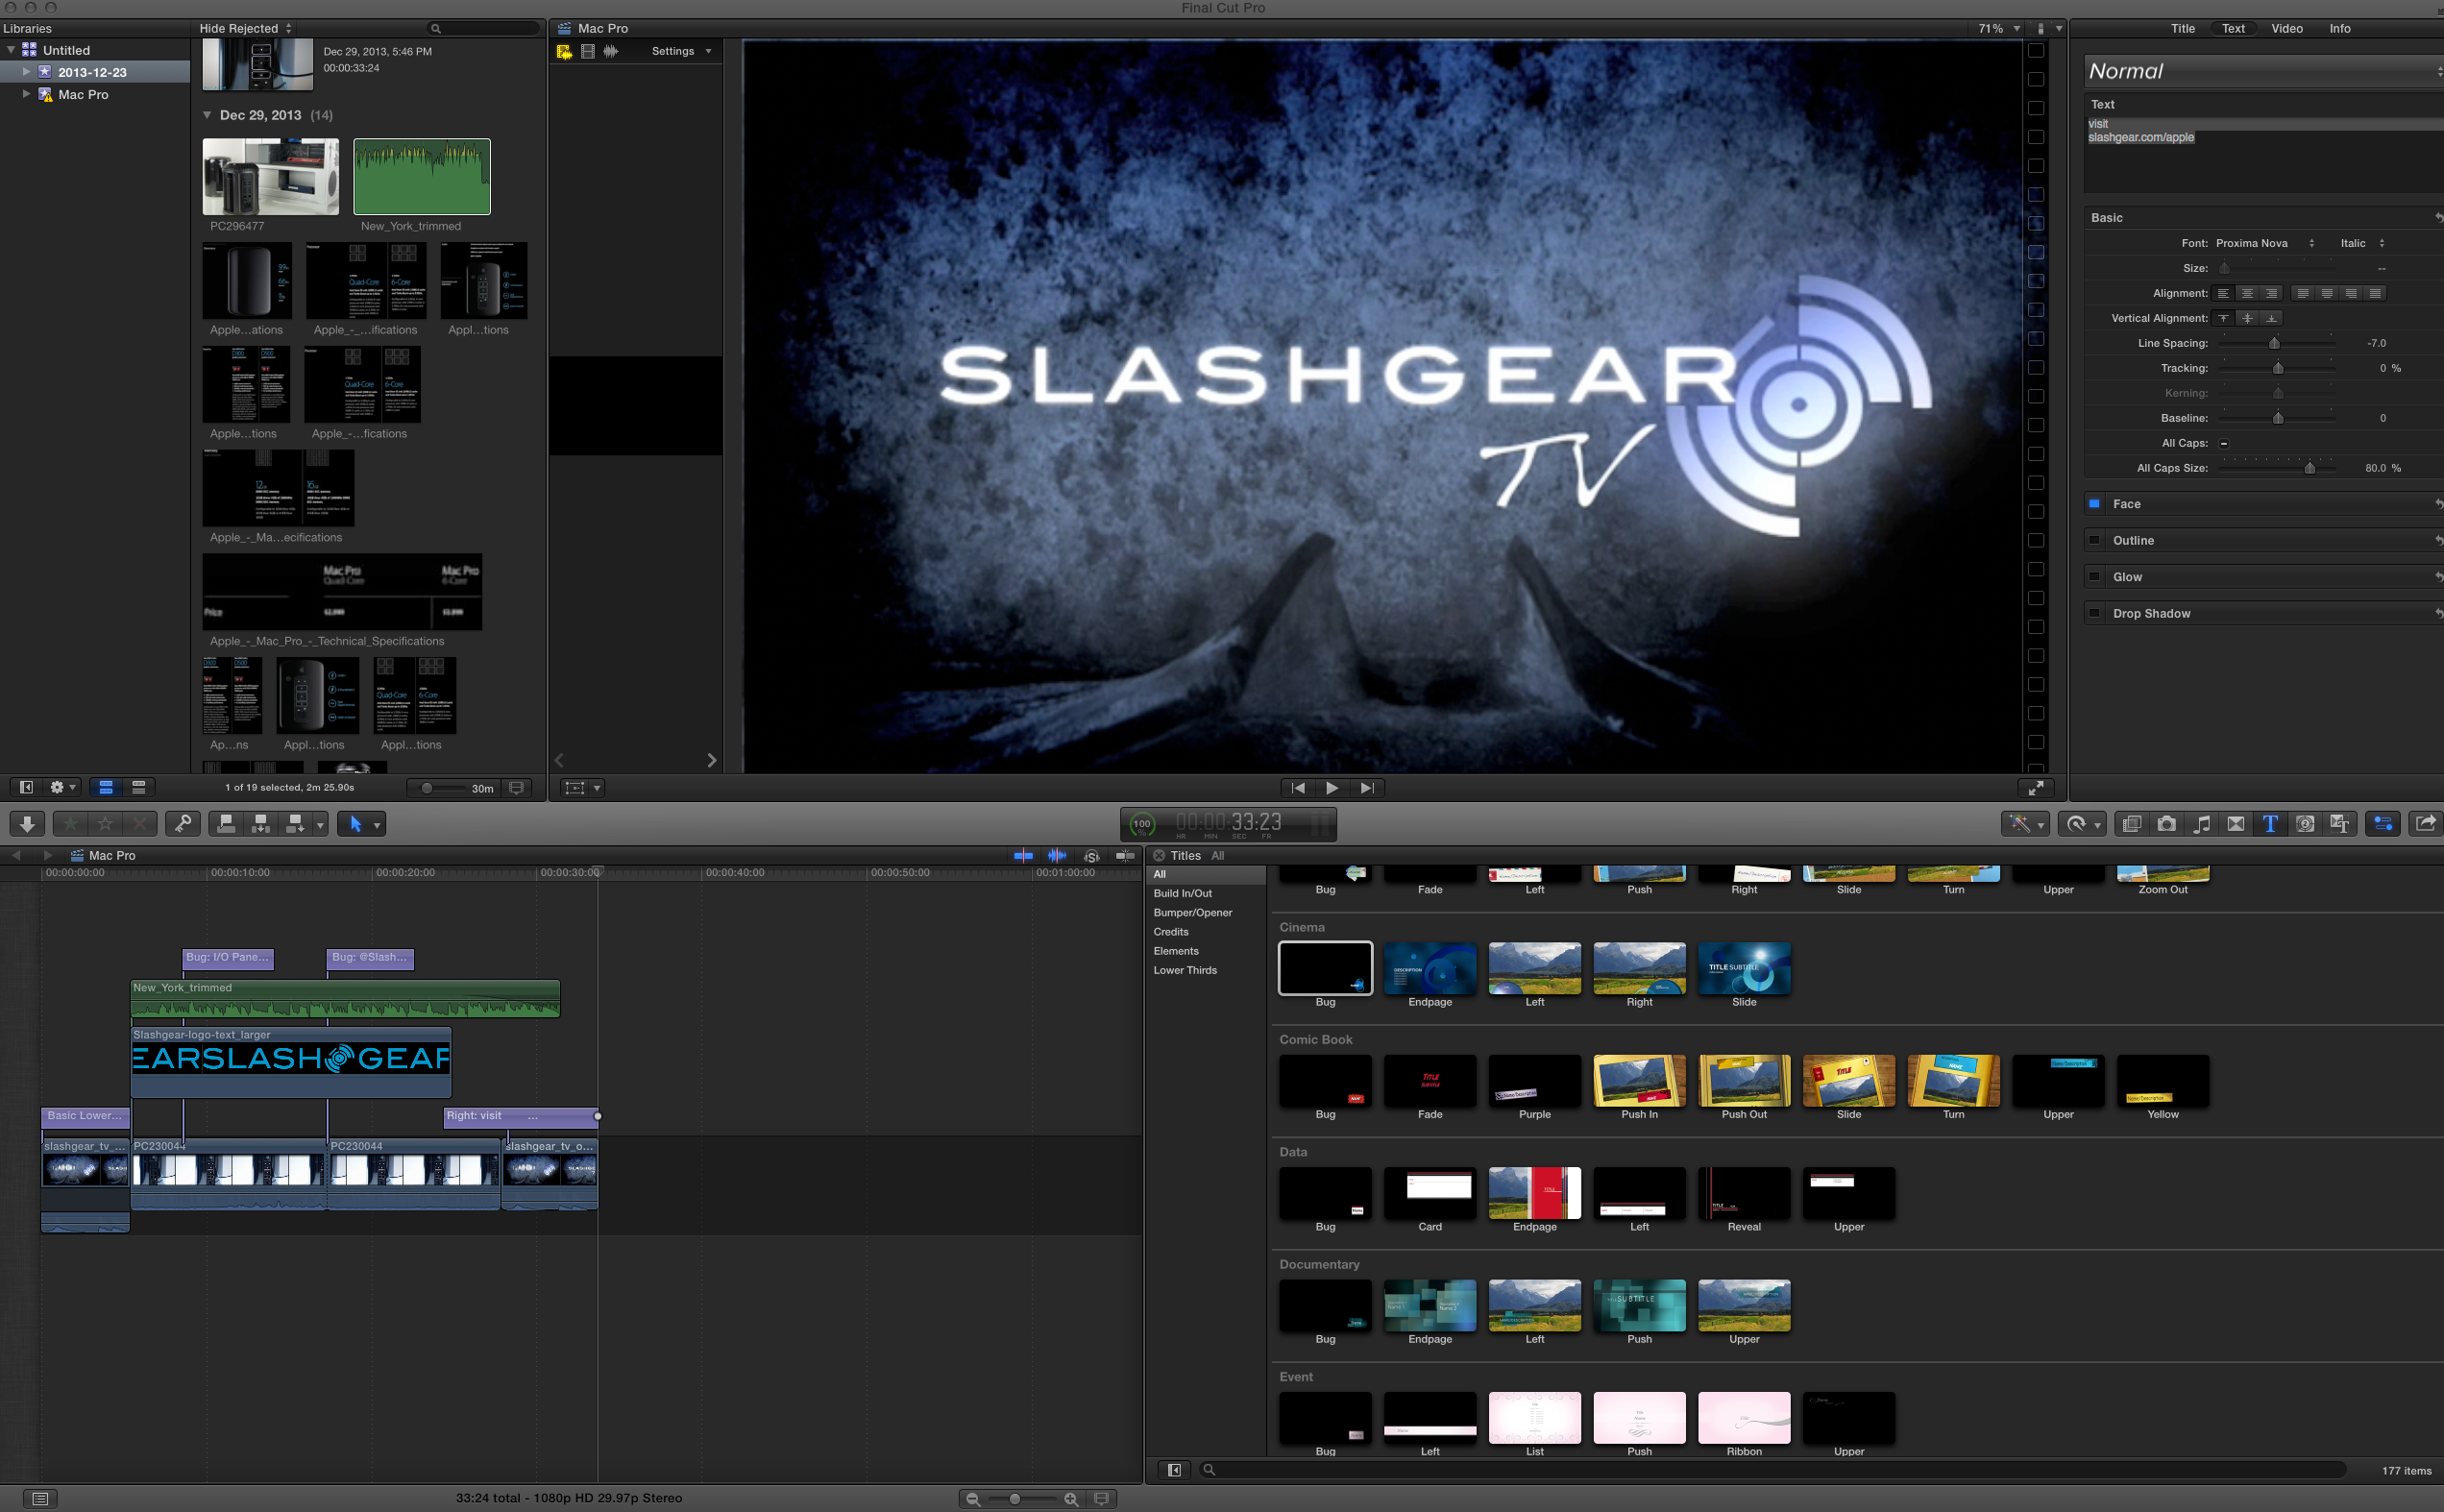Open the Photos browser camera icon
The image size is (2444, 1512).
pos(2166,824)
